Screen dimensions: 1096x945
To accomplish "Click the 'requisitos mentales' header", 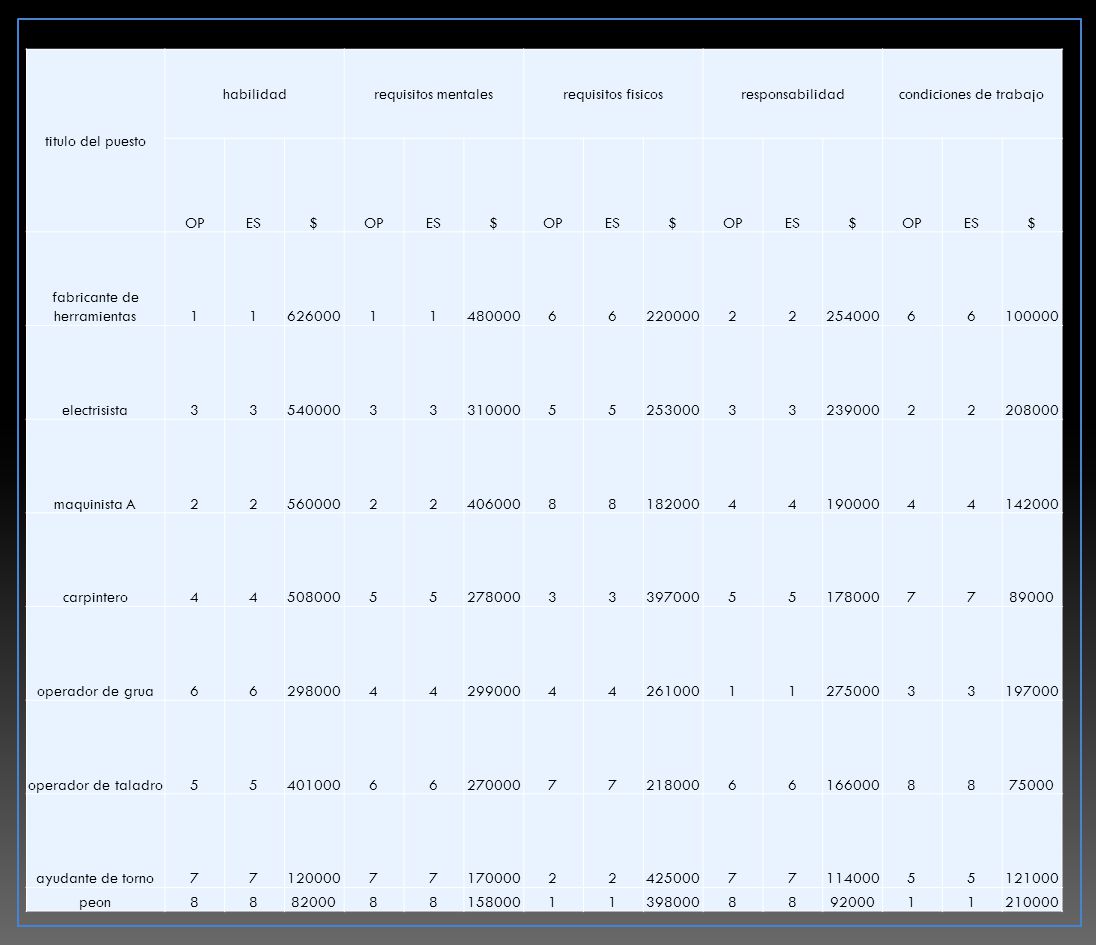I will coord(433,94).
